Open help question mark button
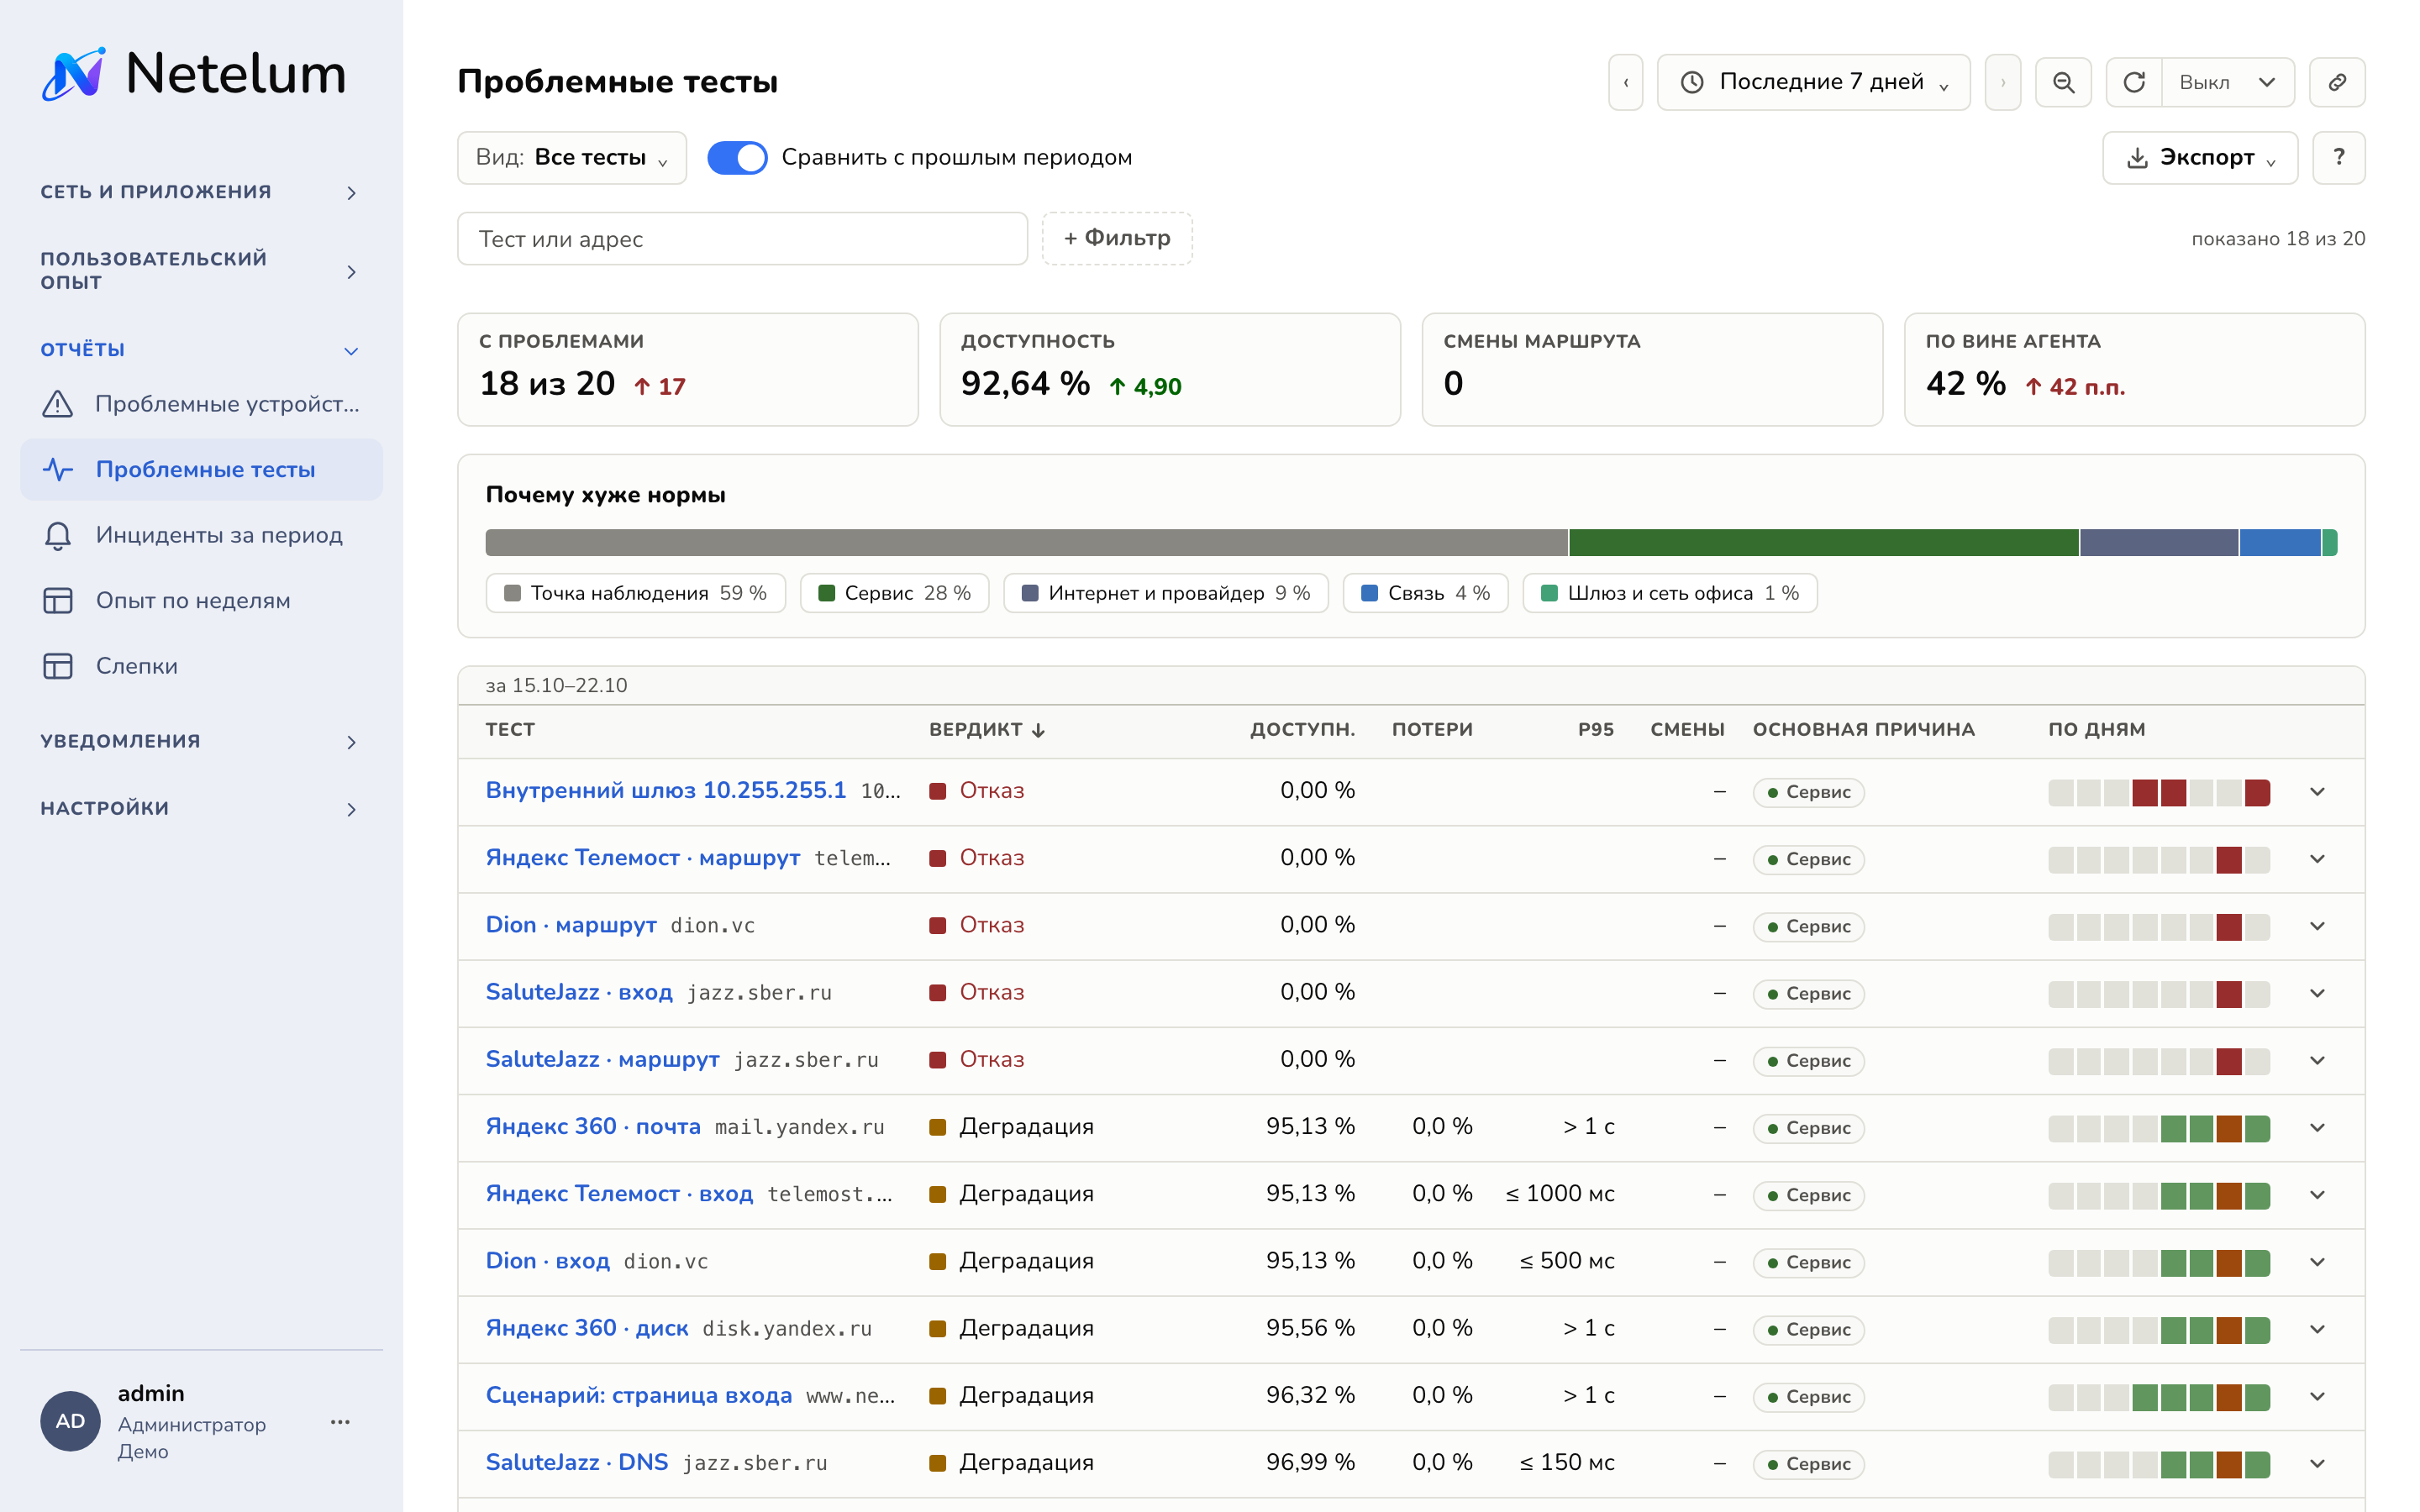The image size is (2420, 1512). (x=2338, y=157)
